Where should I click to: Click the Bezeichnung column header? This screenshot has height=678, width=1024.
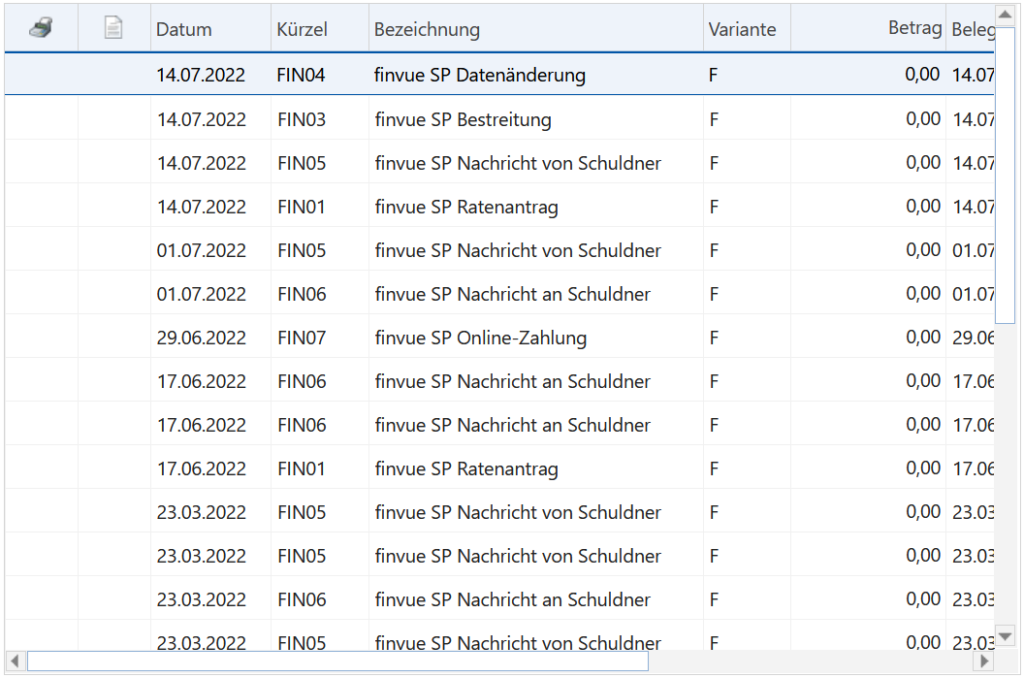point(427,29)
